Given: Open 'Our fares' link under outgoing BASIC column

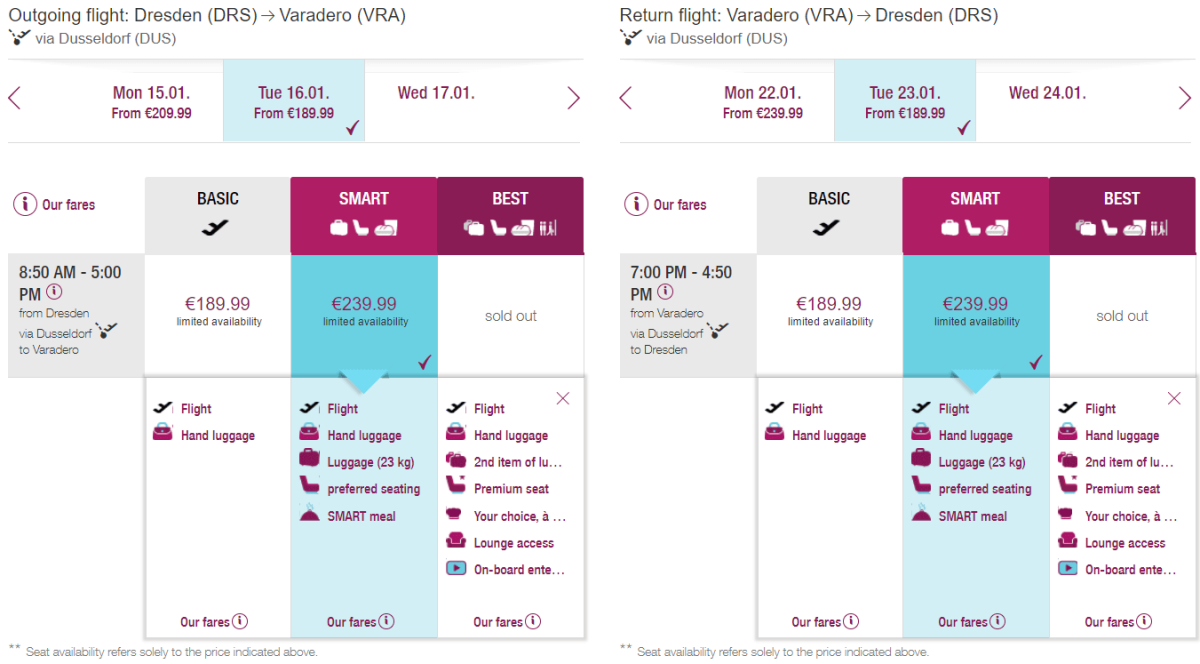Looking at the screenshot, I should pos(213,622).
